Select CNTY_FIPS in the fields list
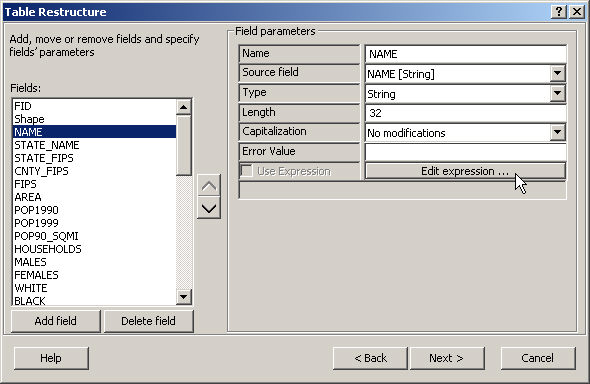Image resolution: width=590 pixels, height=384 pixels. coord(94,171)
